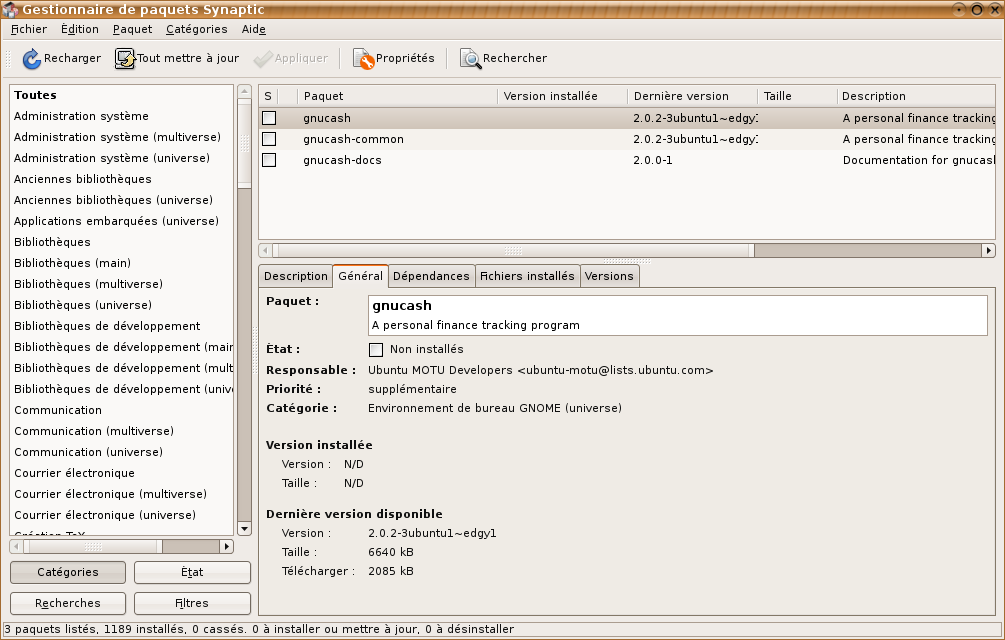Click the category list vertical scrollbar thumb
This screenshot has width=1005, height=640.
[x=244, y=144]
